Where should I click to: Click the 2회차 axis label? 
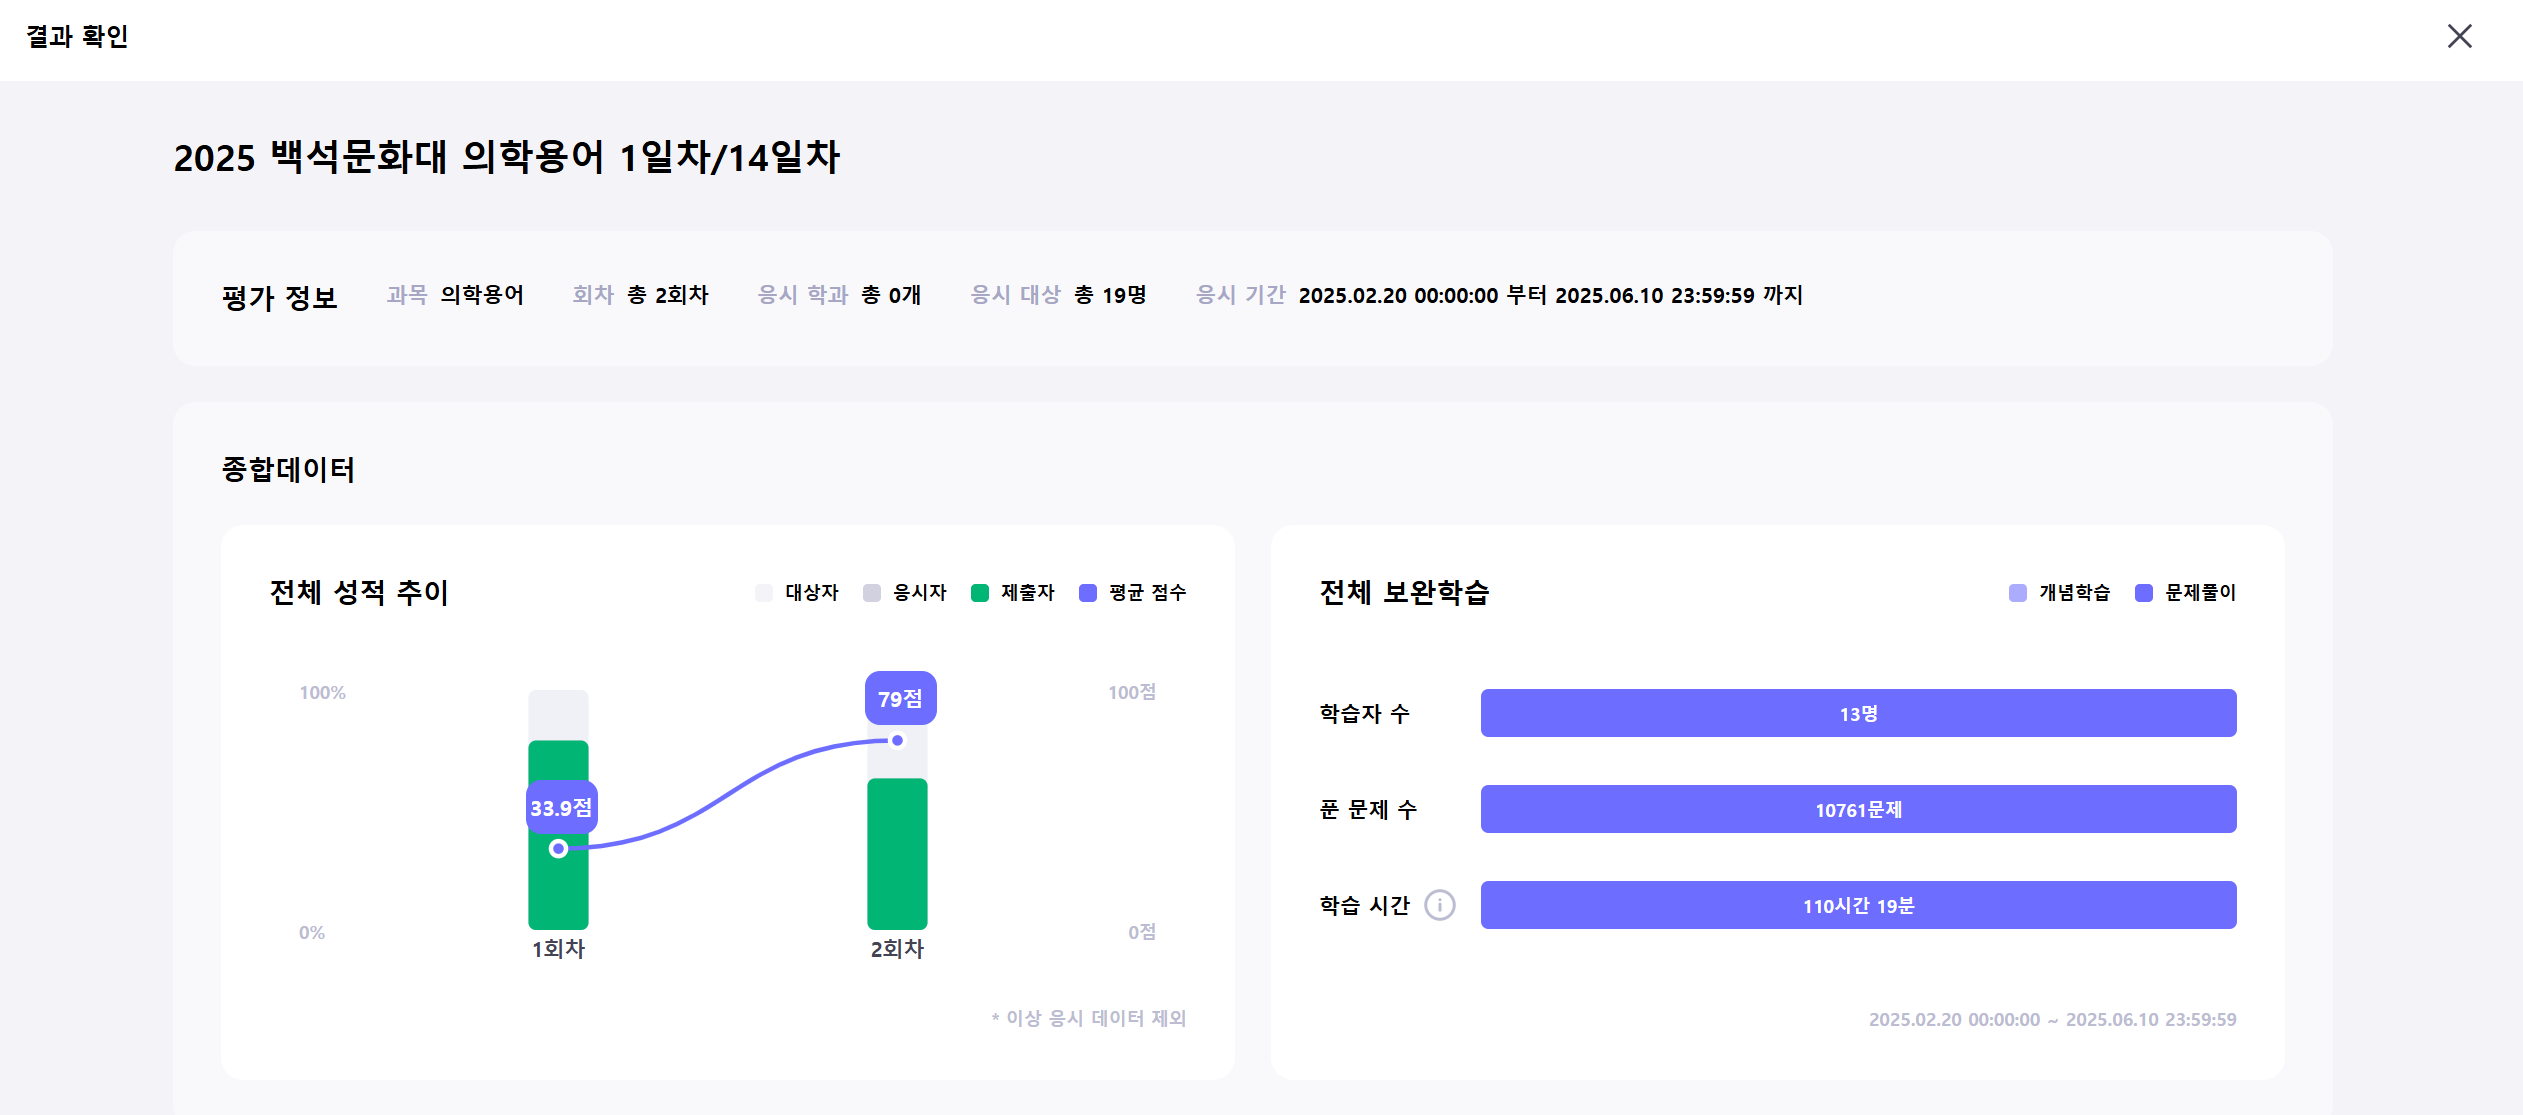(x=897, y=949)
